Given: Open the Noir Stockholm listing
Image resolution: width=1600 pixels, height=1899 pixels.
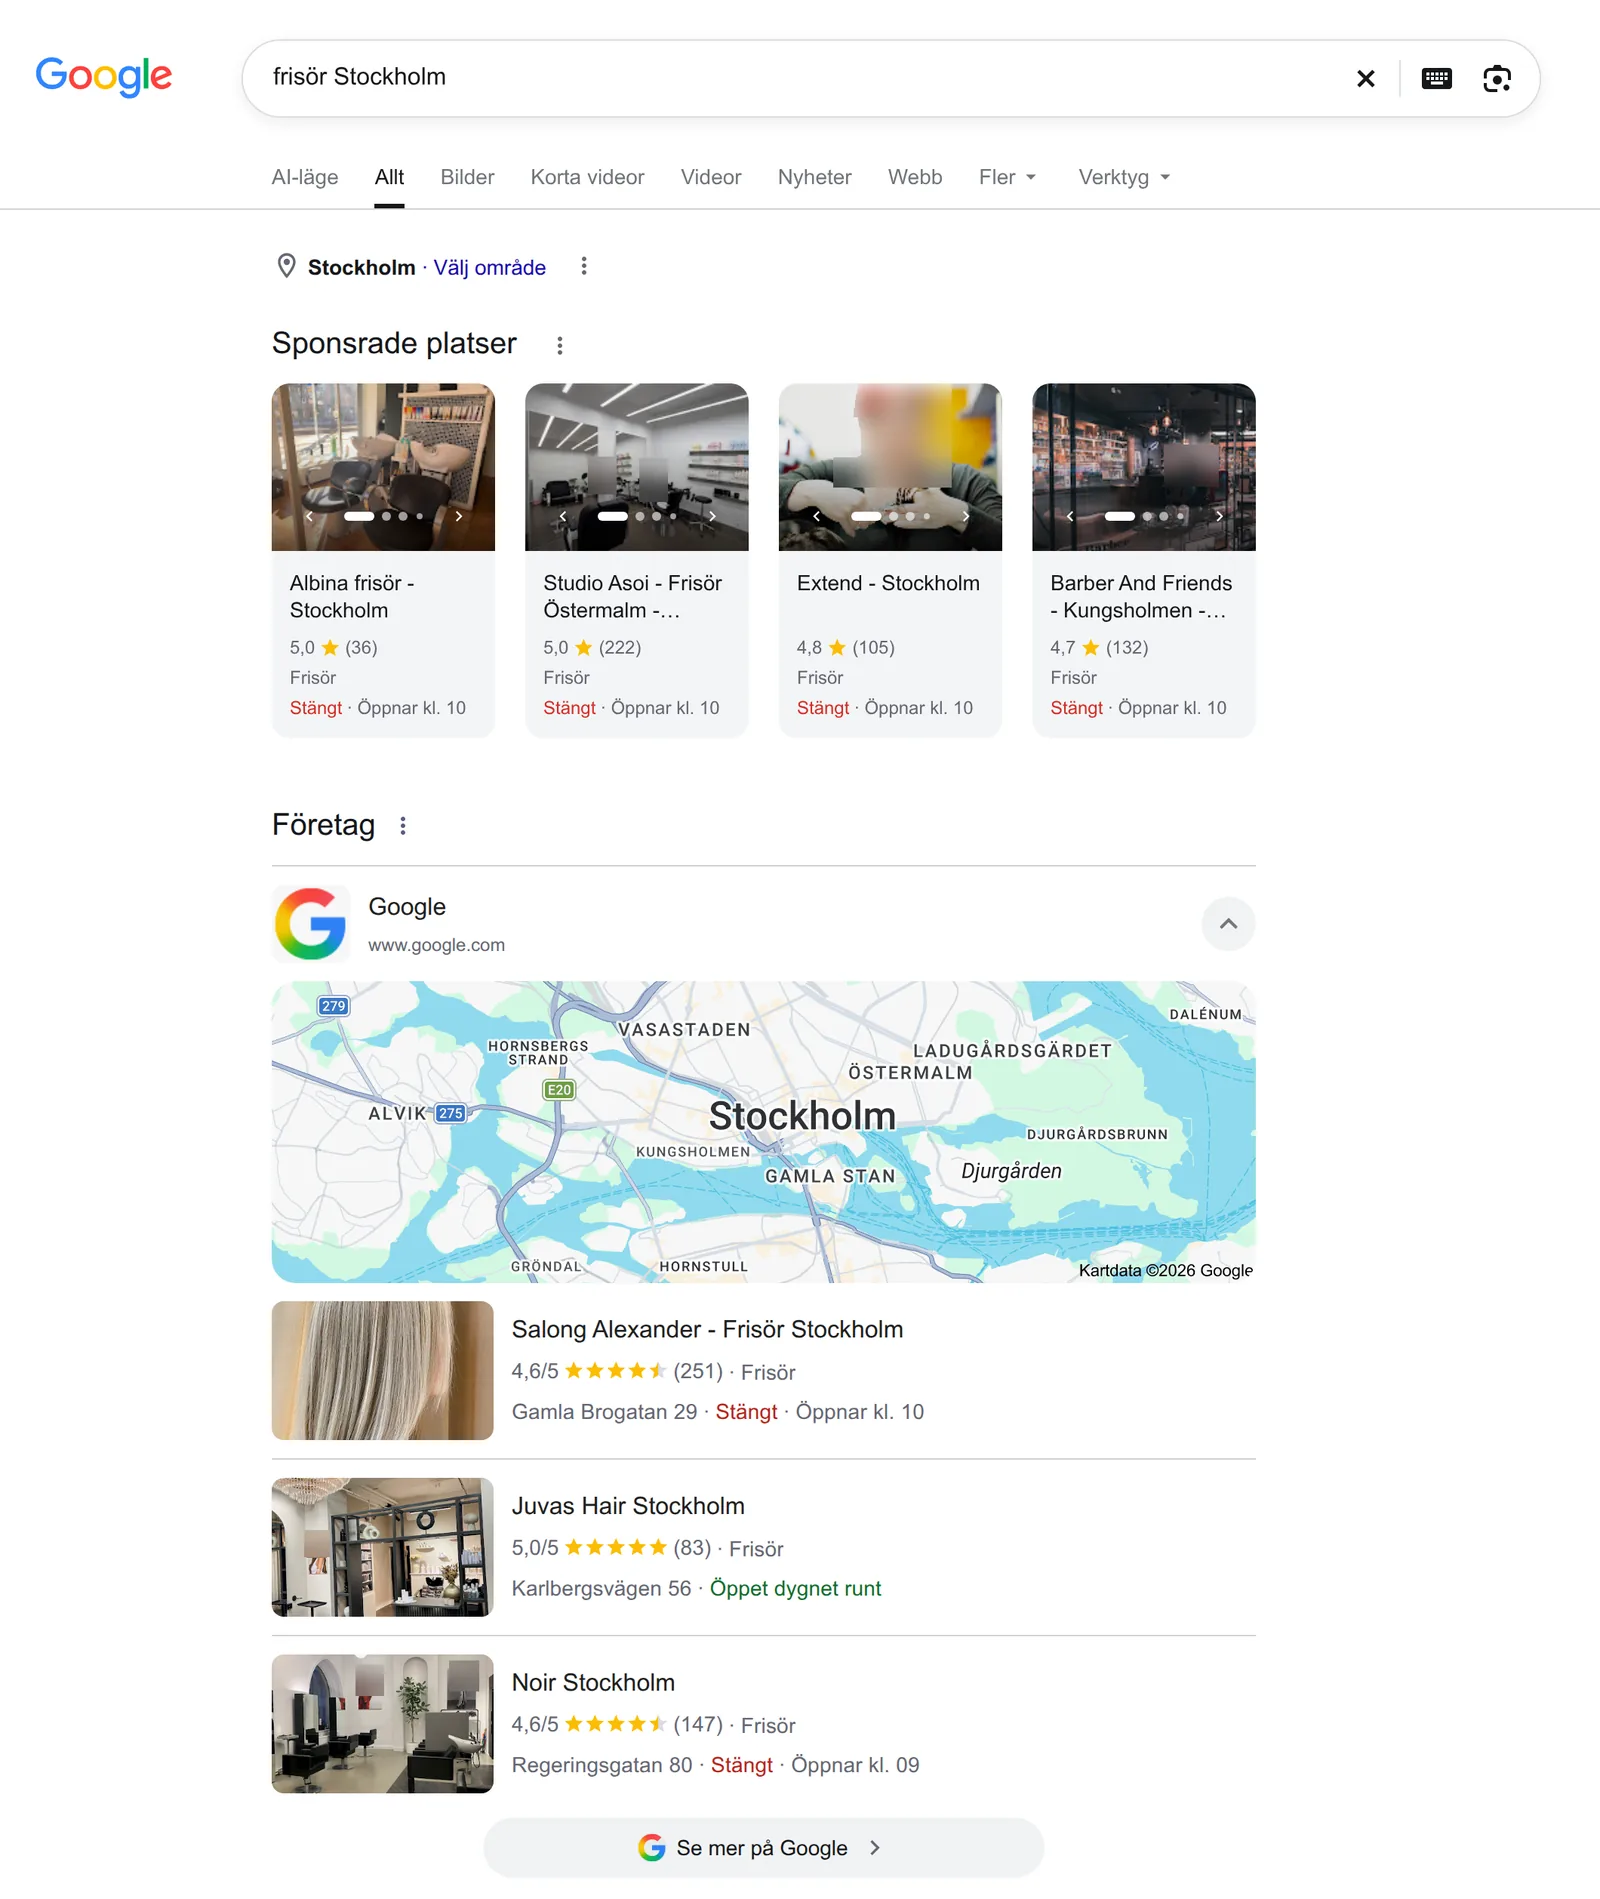Looking at the screenshot, I should 593,1682.
